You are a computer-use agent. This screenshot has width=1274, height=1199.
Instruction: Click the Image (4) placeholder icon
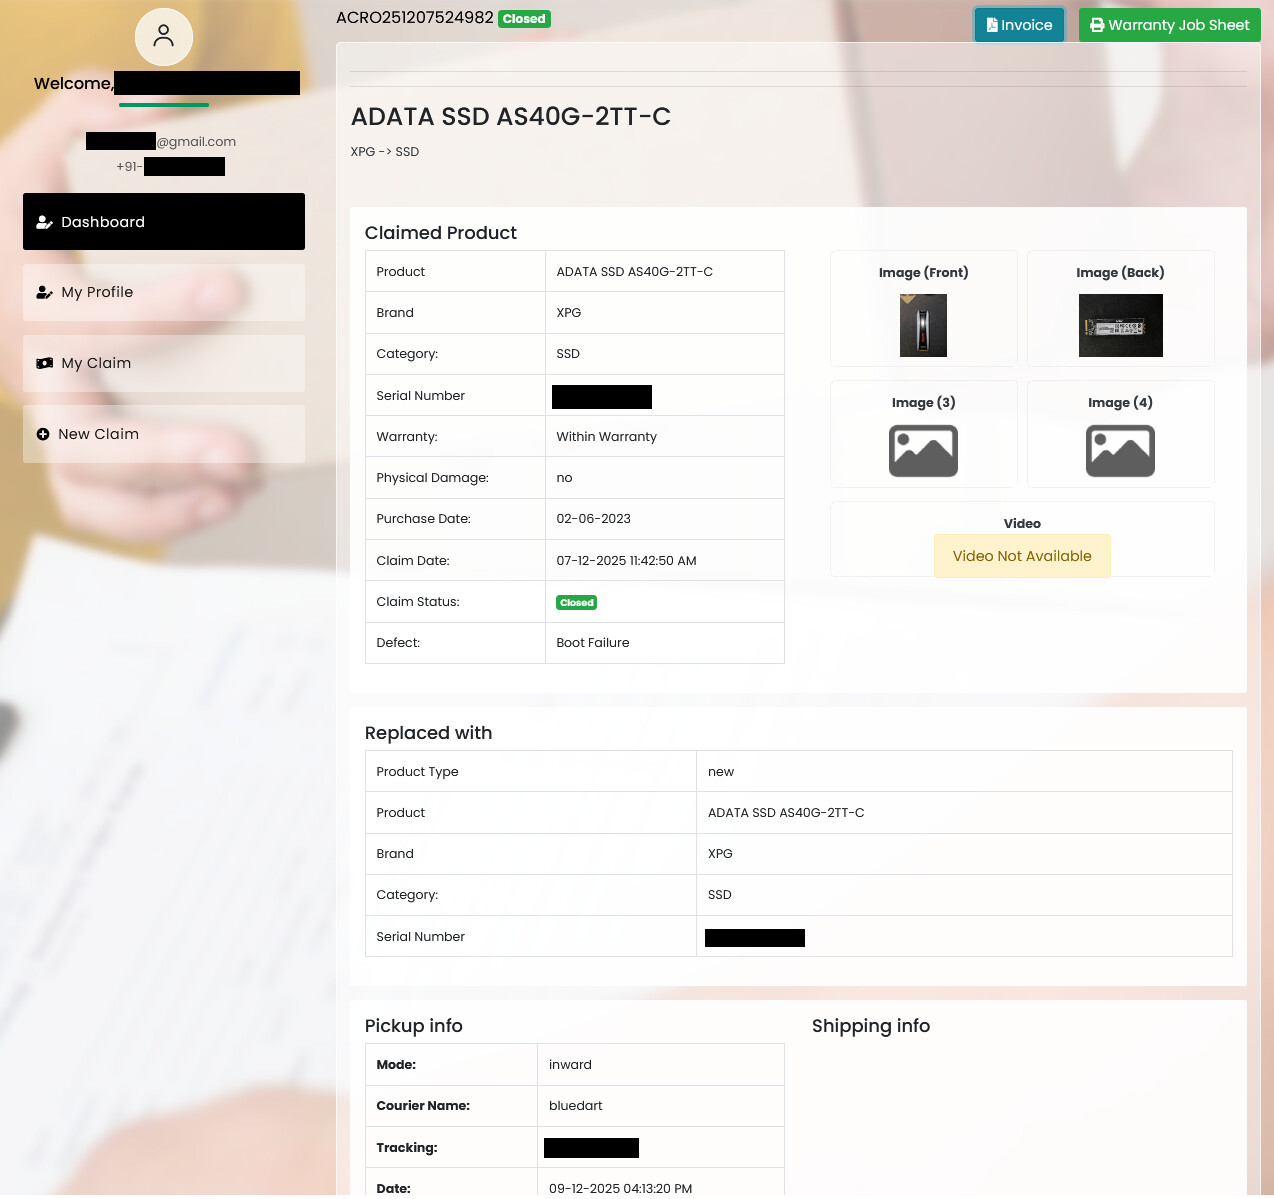[1120, 451]
